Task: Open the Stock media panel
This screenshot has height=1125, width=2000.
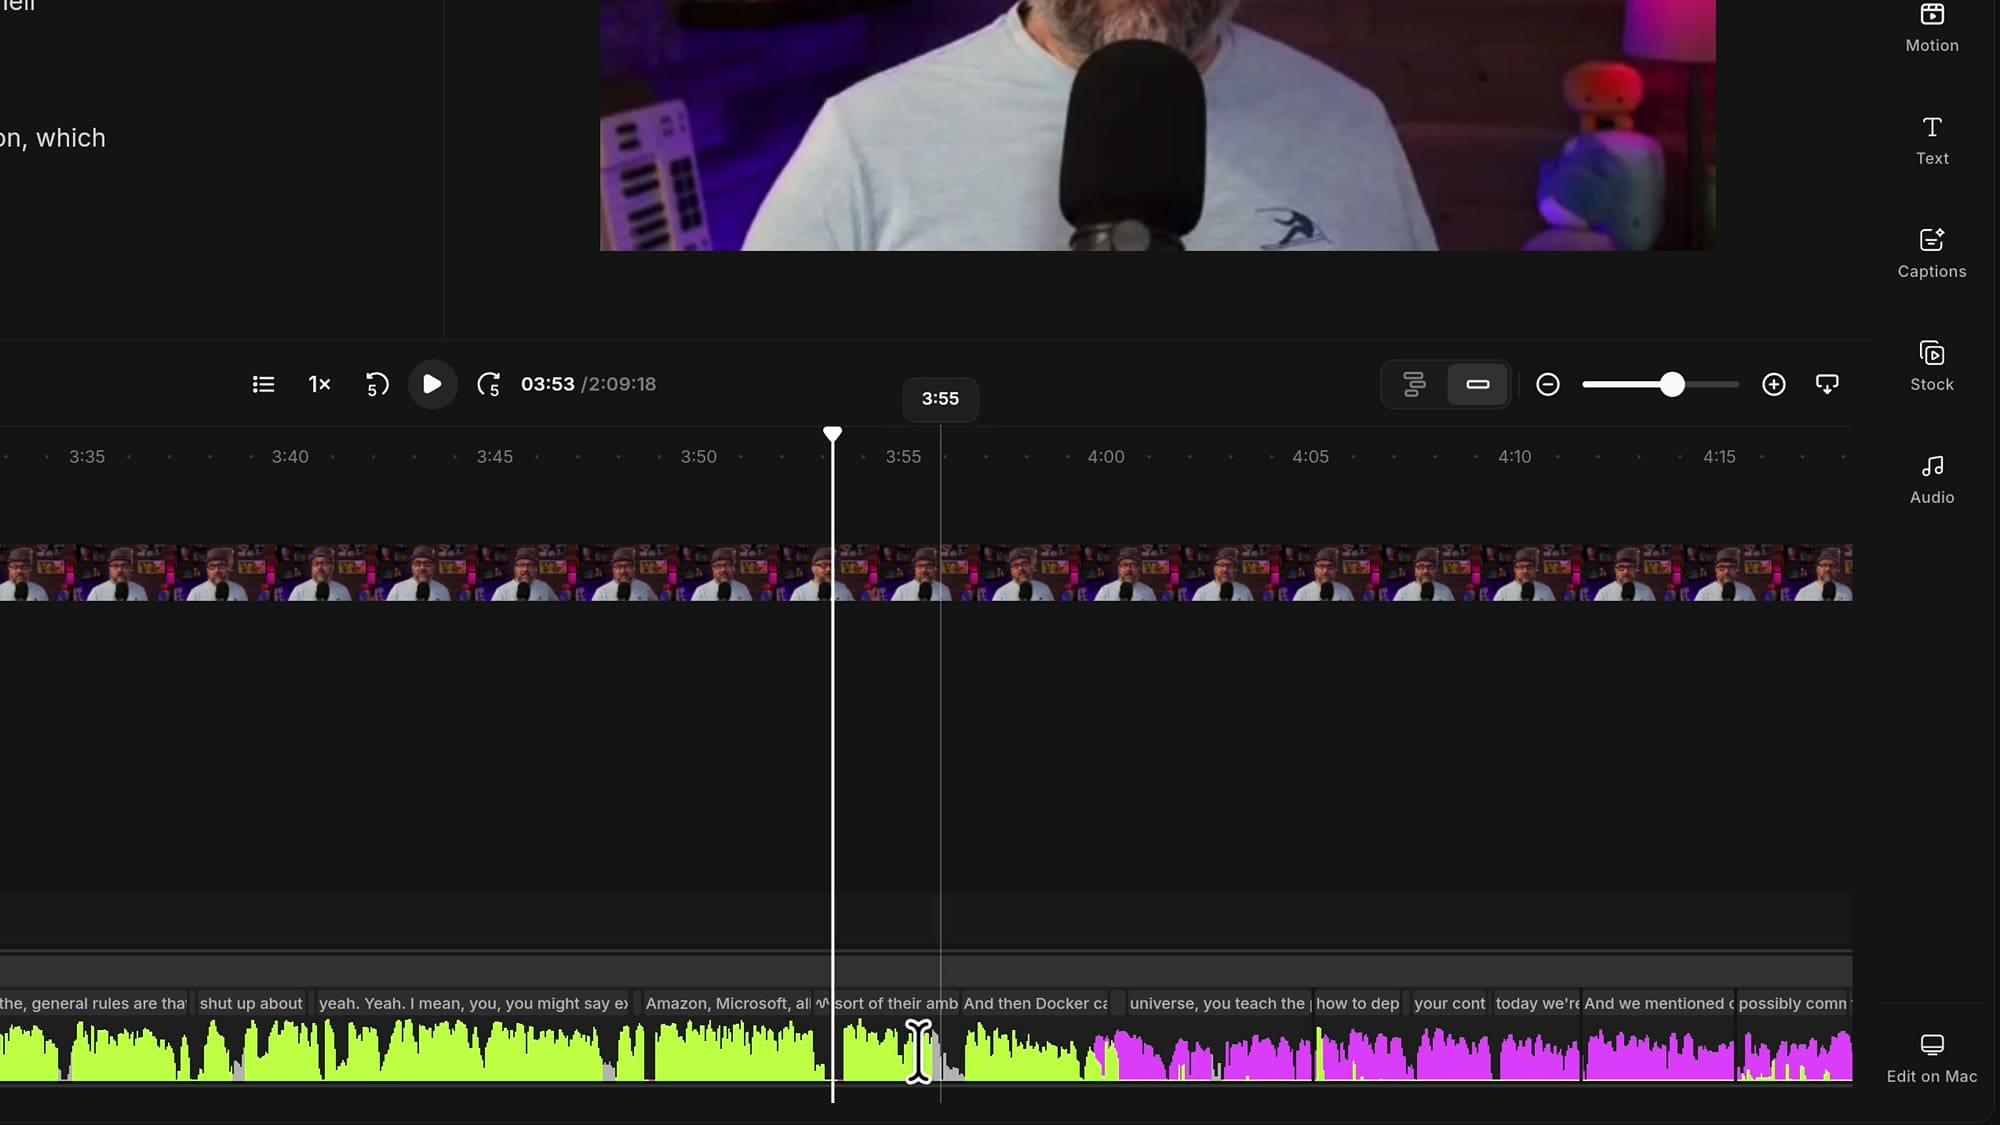Action: (x=1931, y=367)
